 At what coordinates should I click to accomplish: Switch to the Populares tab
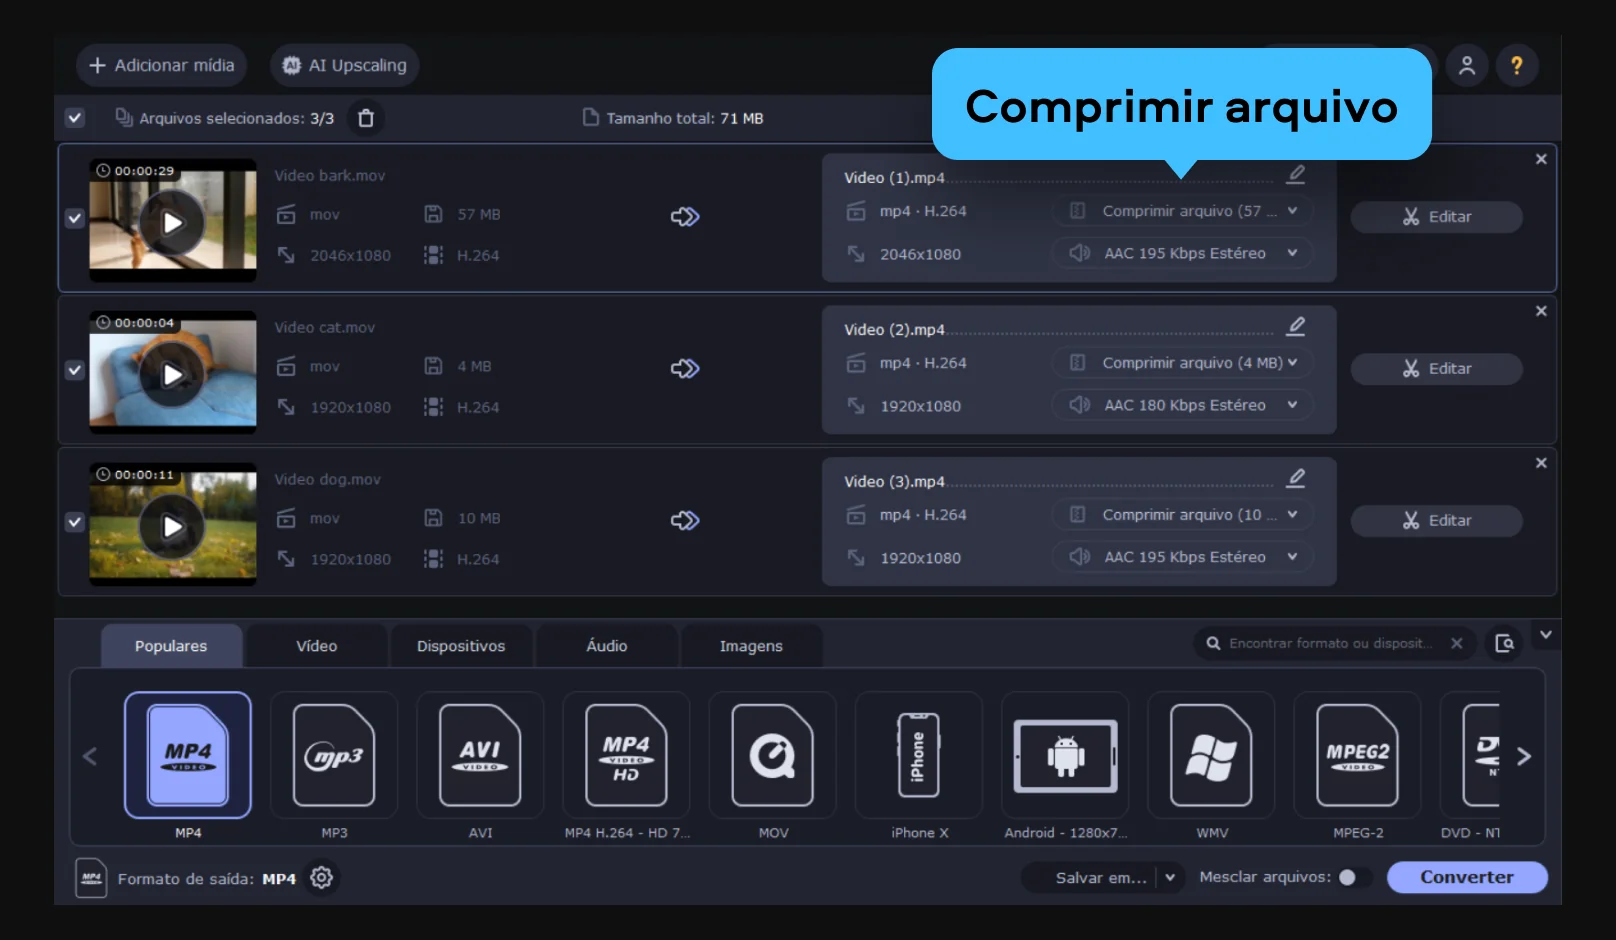[x=171, y=646]
